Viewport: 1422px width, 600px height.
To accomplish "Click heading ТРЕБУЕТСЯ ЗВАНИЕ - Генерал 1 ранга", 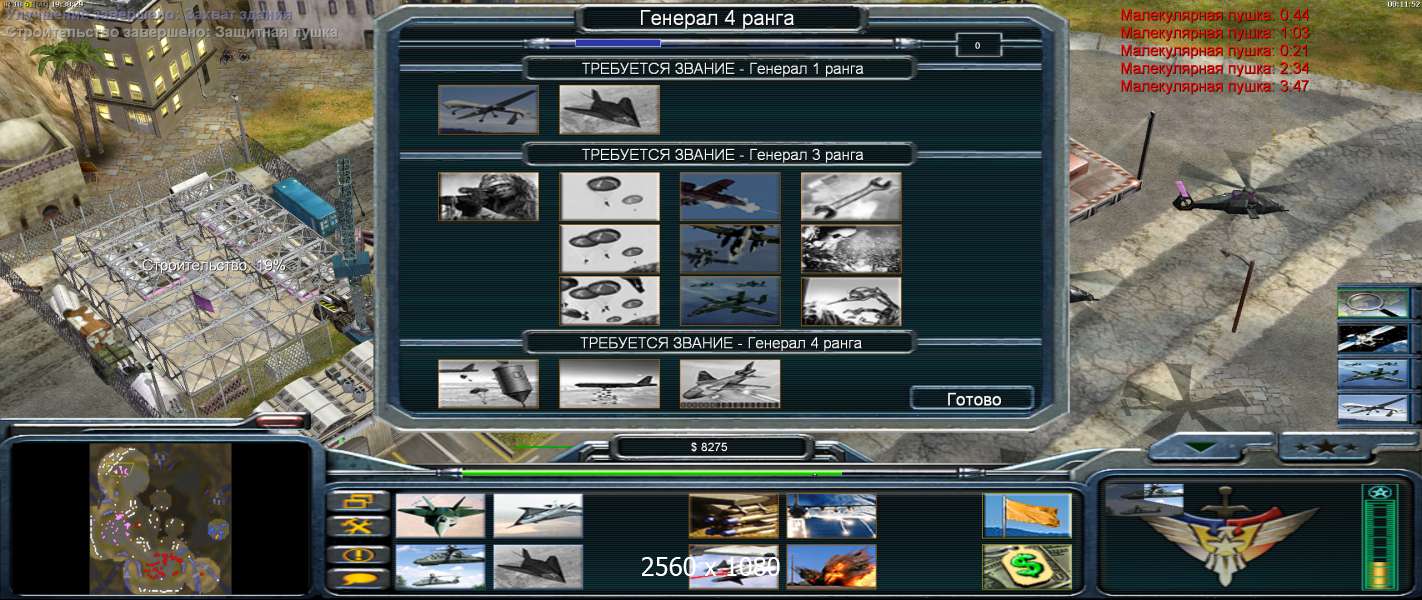I will [x=722, y=69].
